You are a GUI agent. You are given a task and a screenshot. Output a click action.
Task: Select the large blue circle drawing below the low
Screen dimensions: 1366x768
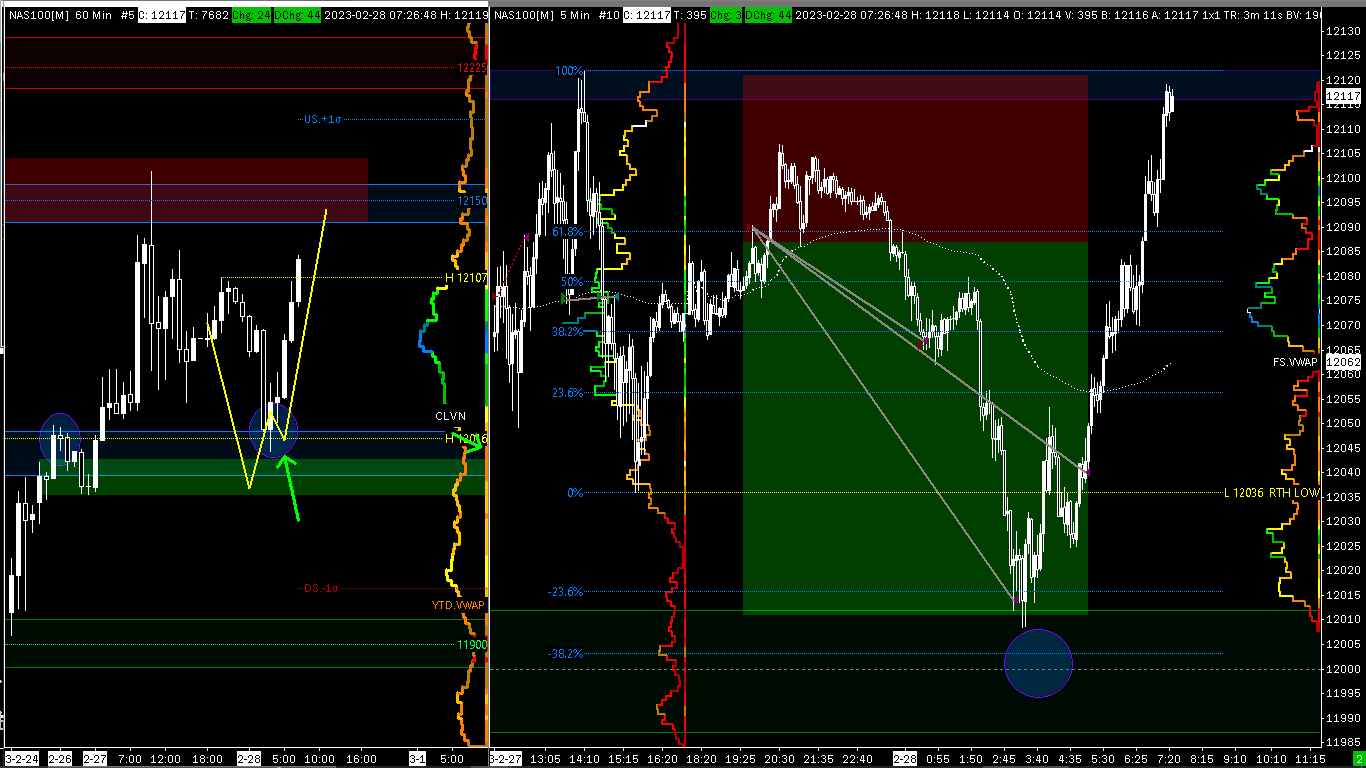[x=1038, y=663]
